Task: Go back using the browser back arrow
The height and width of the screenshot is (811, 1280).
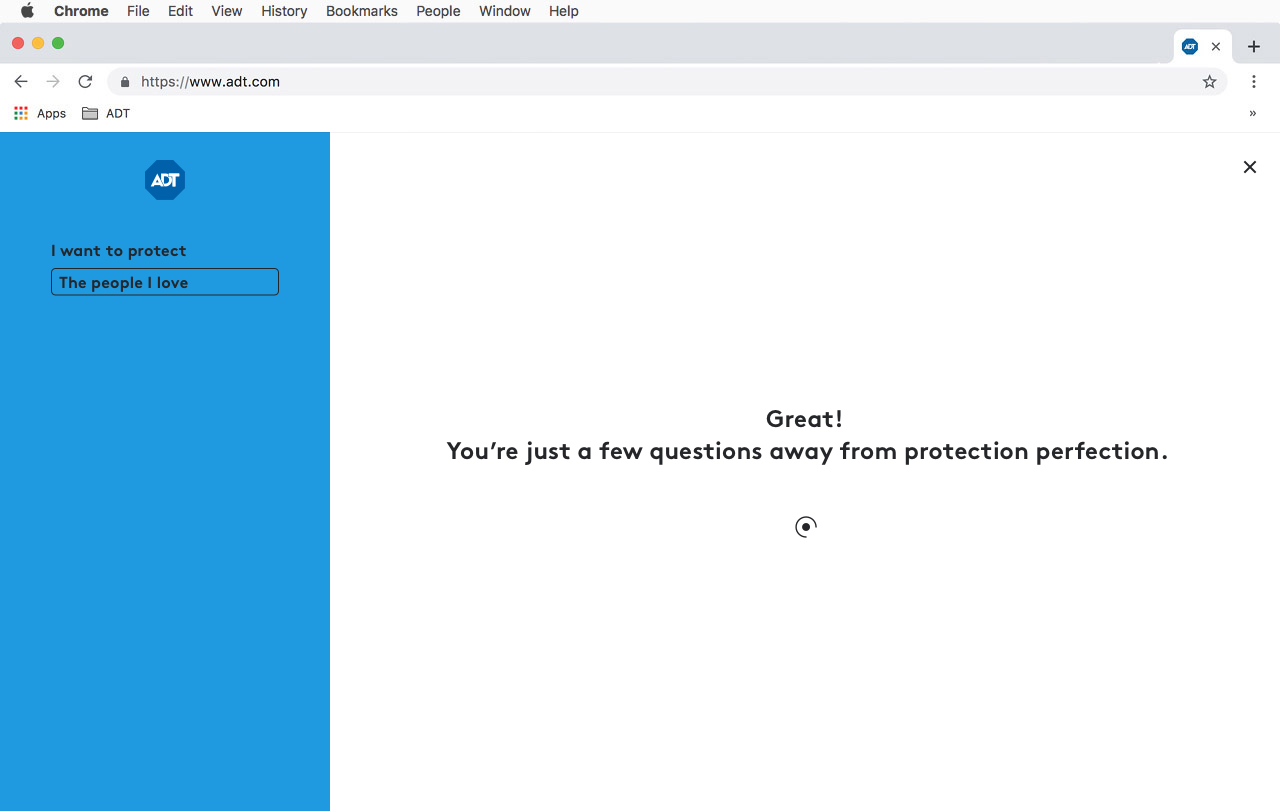Action: pos(21,82)
